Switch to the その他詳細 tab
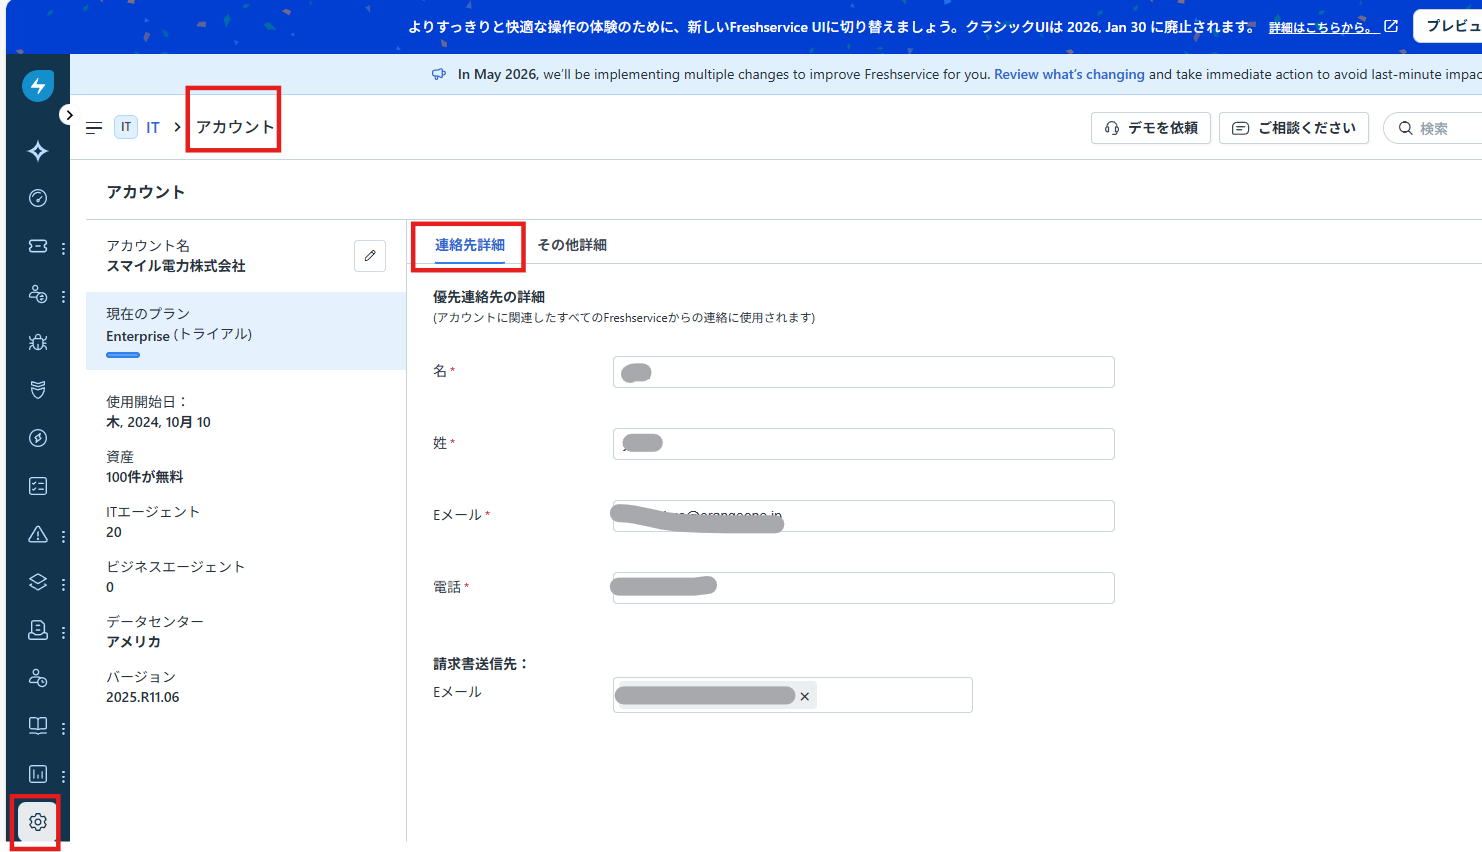The height and width of the screenshot is (852, 1482). click(x=572, y=245)
